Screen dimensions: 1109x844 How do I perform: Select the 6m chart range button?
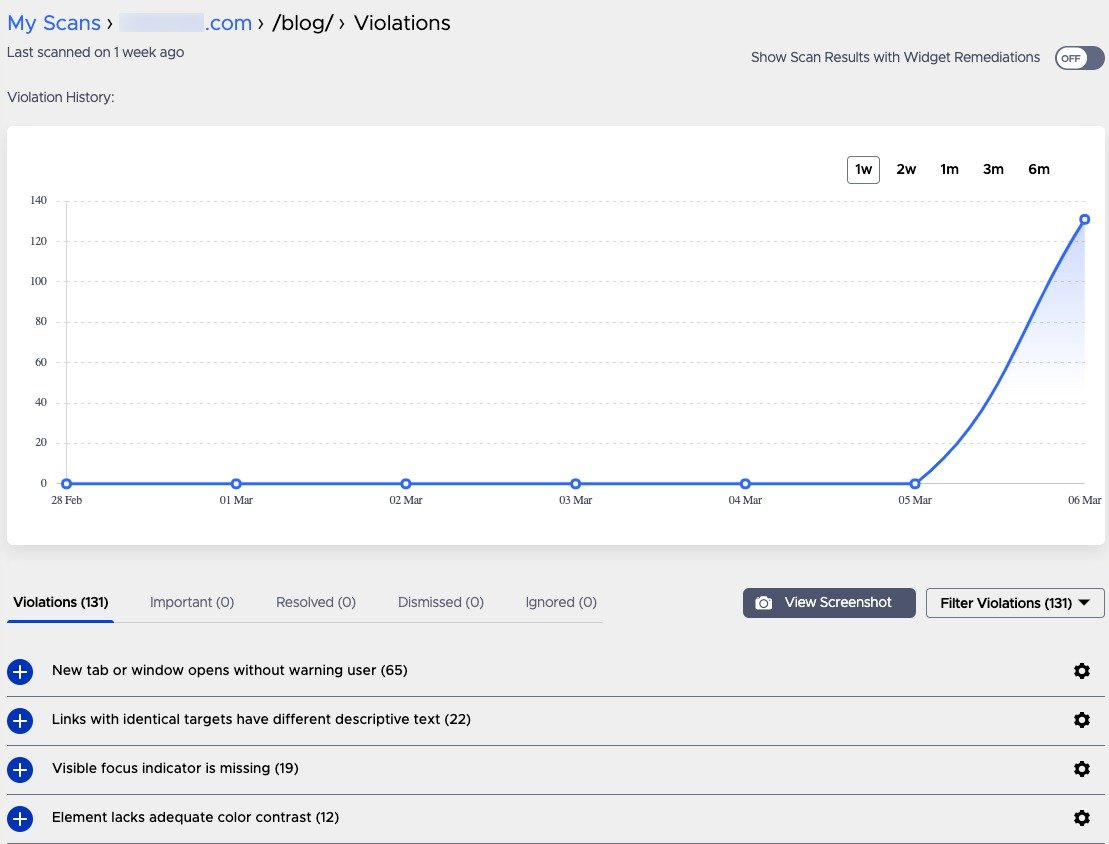[x=1039, y=169]
